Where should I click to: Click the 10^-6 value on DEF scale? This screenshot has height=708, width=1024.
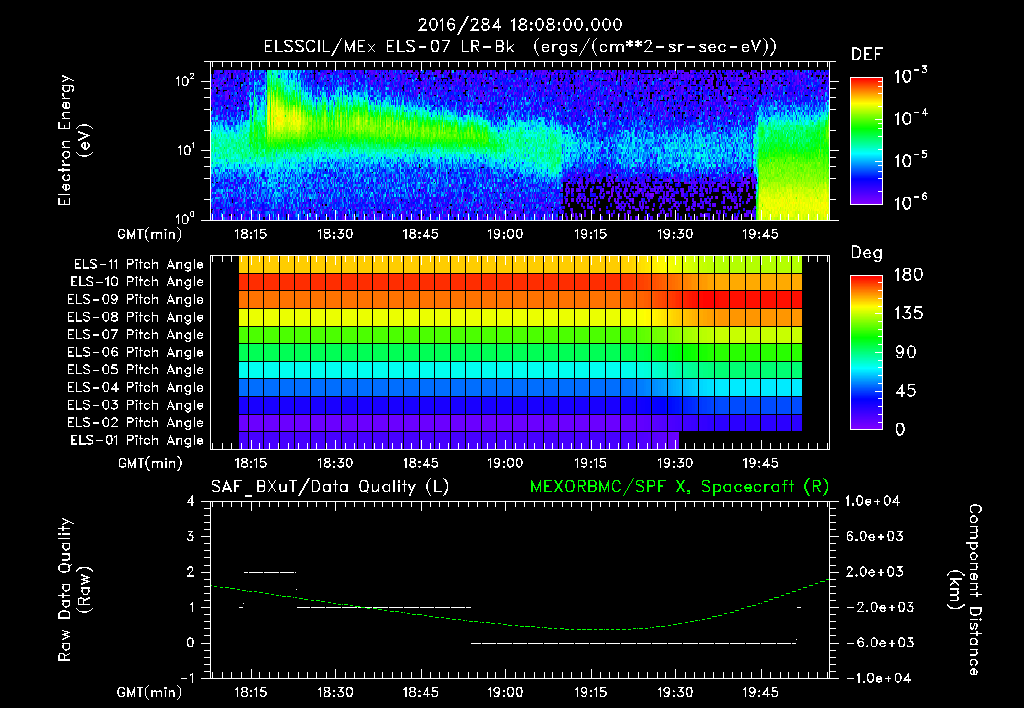(910, 202)
